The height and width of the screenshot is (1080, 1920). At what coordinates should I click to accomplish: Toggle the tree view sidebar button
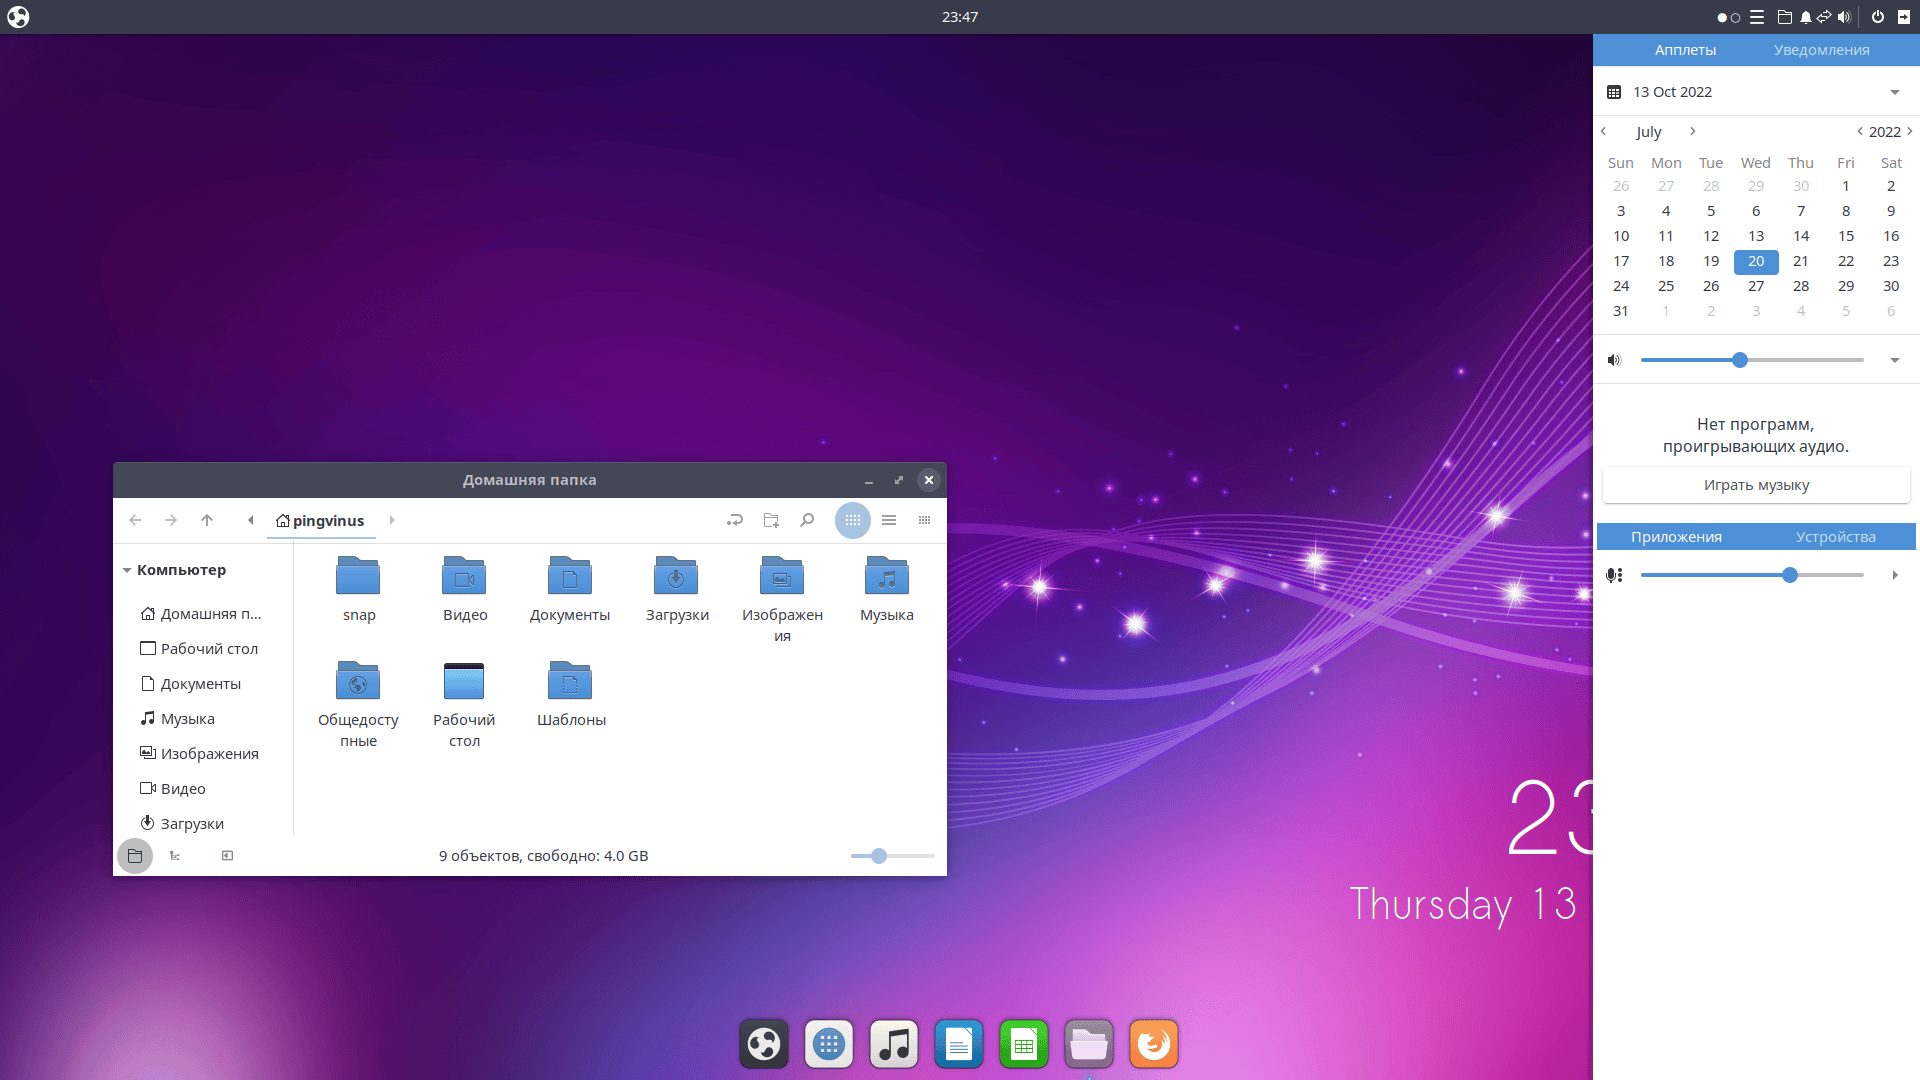175,856
